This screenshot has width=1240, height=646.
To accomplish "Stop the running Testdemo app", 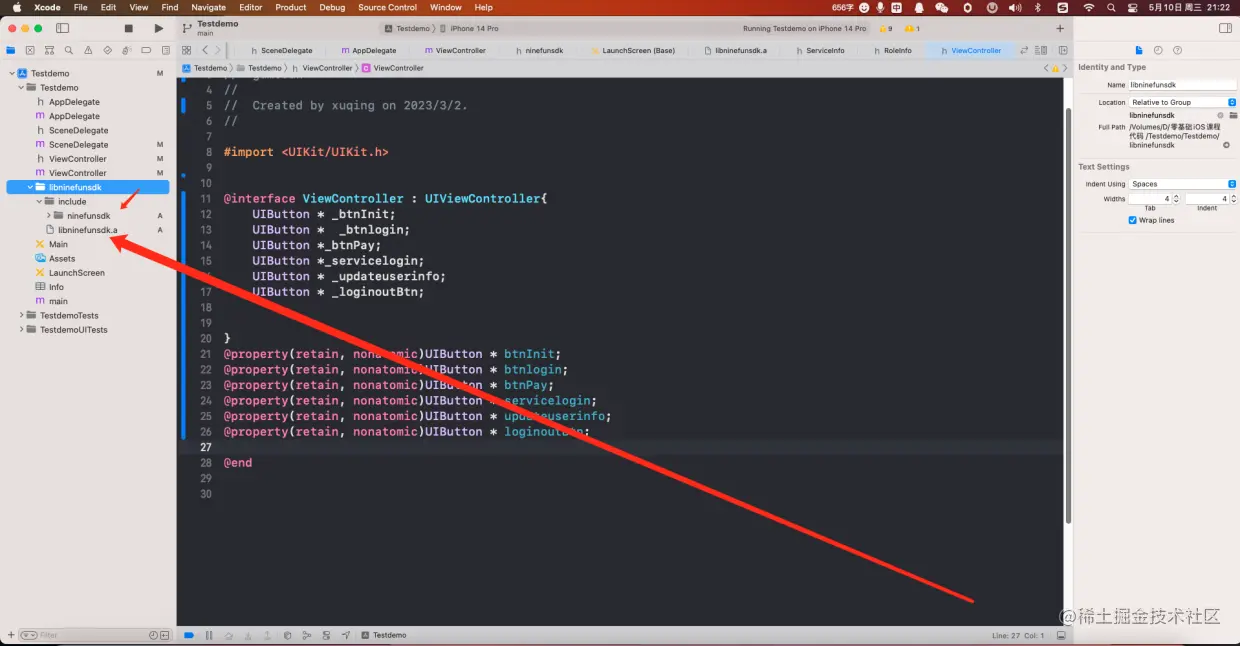I will (128, 28).
